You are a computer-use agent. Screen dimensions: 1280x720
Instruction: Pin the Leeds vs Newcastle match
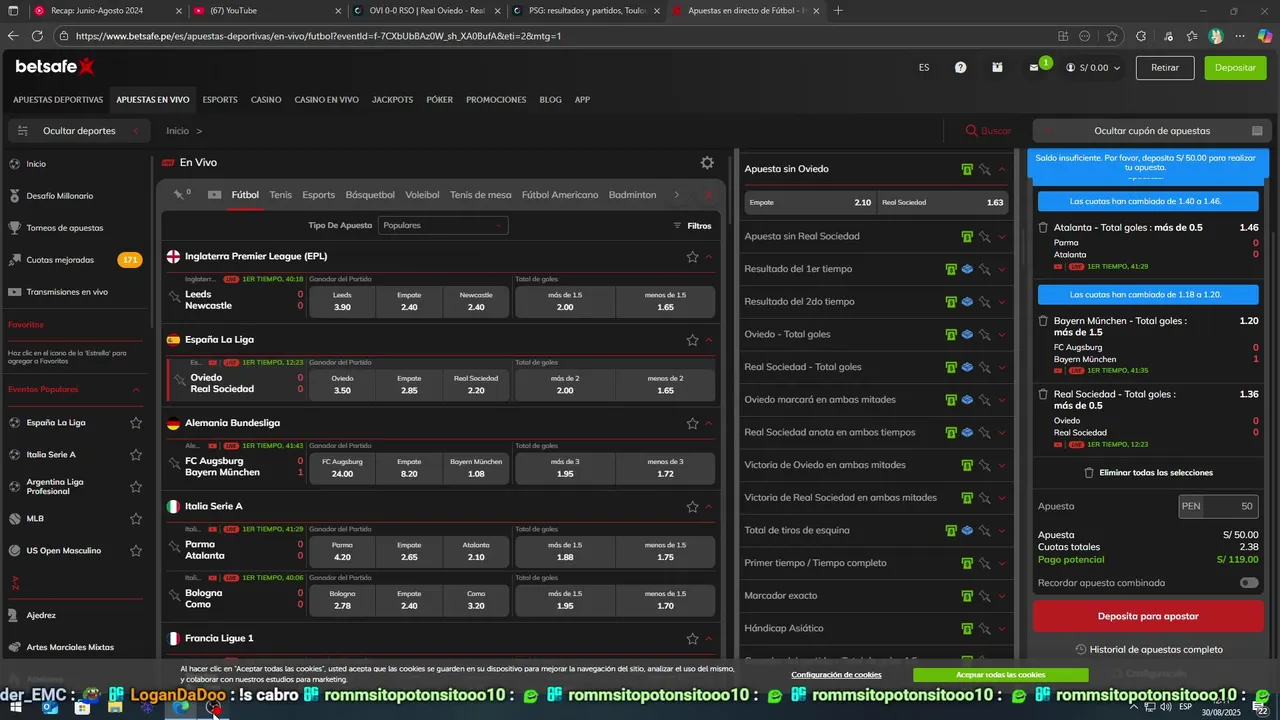click(x=175, y=297)
